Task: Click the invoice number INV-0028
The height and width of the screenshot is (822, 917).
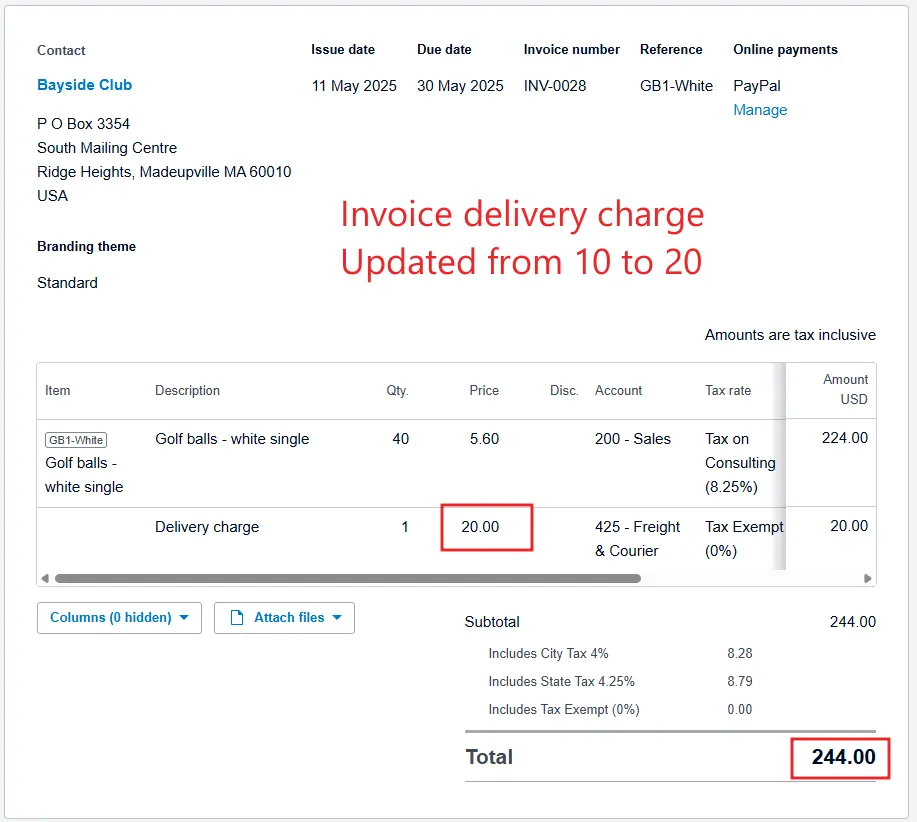Action: click(x=555, y=86)
